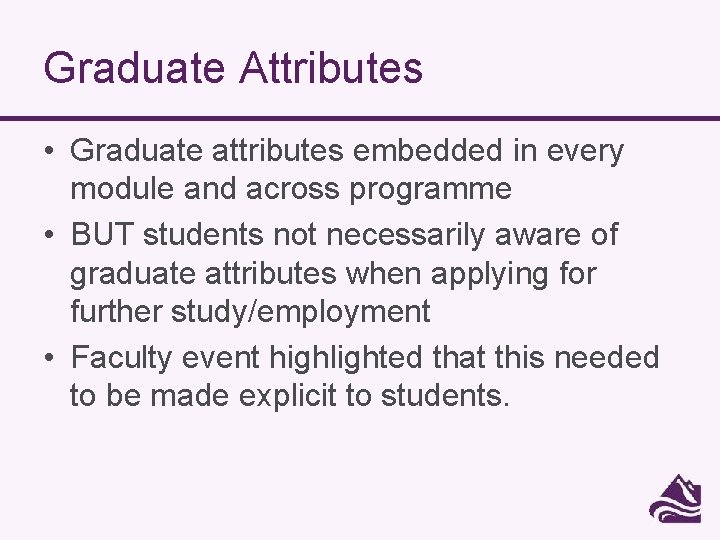Click the line 'module and across programme'
This screenshot has width=720, height=540.
[x=291, y=190]
